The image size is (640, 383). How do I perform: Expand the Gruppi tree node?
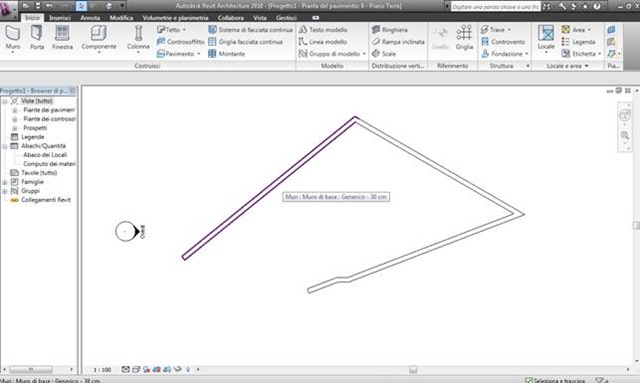click(x=5, y=191)
